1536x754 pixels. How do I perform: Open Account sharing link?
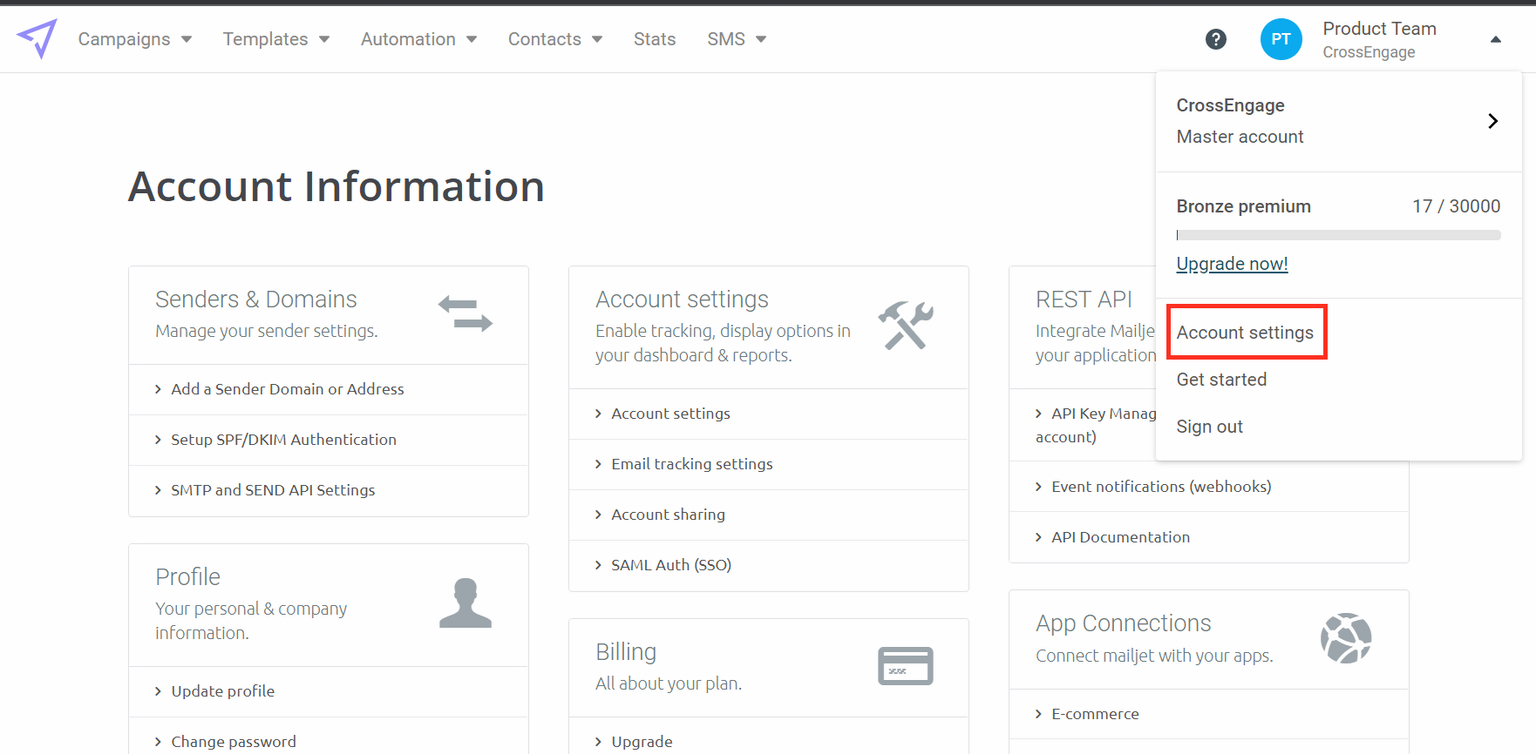[668, 514]
